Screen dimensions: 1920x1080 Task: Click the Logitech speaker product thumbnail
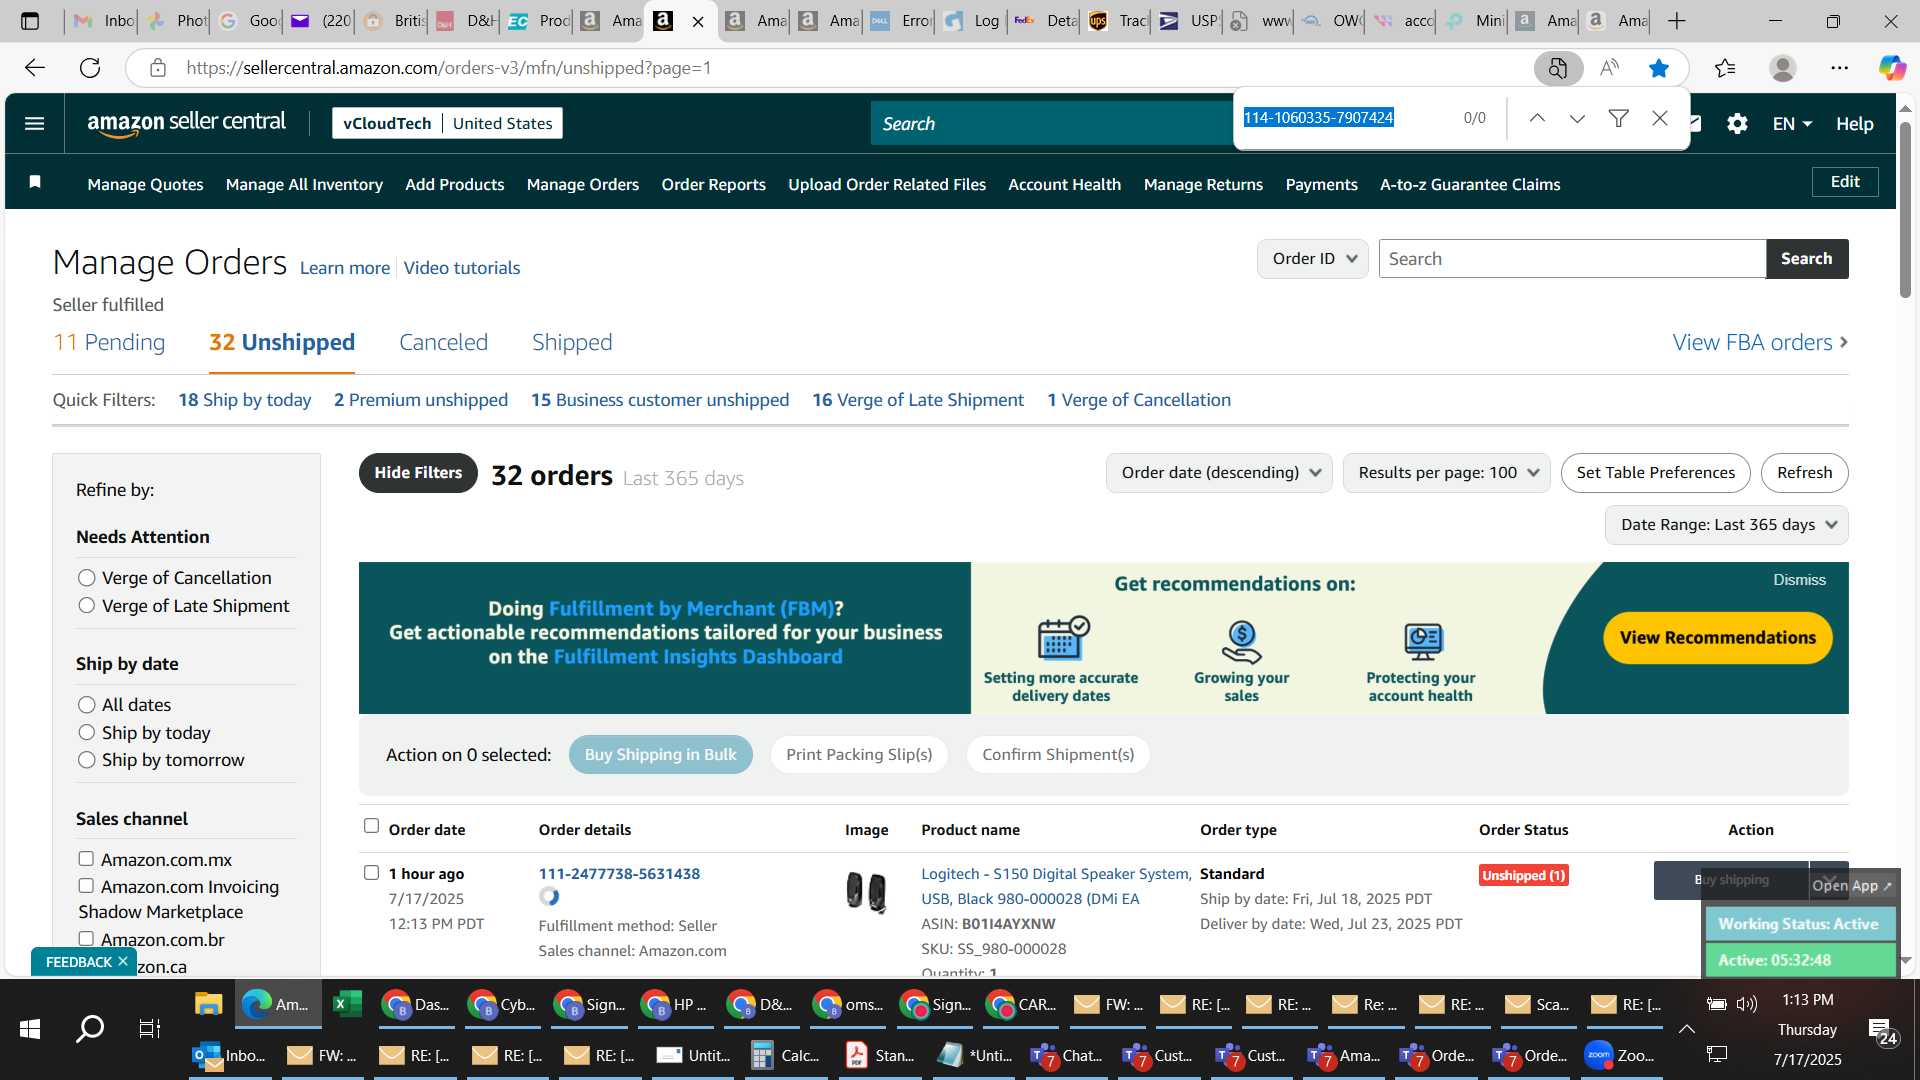[866, 892]
